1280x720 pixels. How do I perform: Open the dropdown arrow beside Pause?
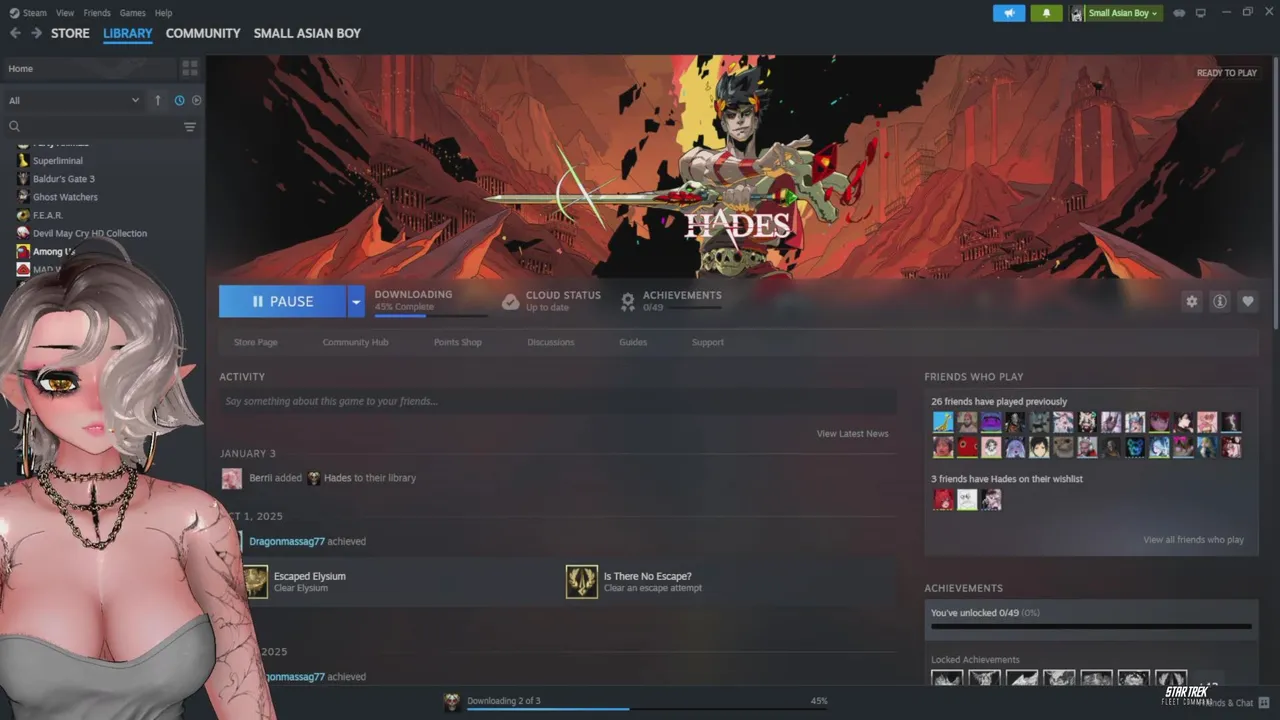coord(356,301)
